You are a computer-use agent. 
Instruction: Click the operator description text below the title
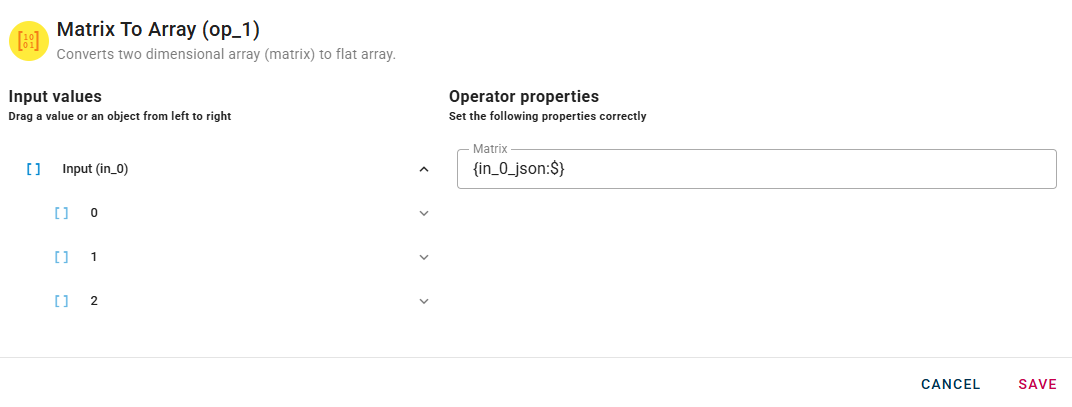coord(226,54)
